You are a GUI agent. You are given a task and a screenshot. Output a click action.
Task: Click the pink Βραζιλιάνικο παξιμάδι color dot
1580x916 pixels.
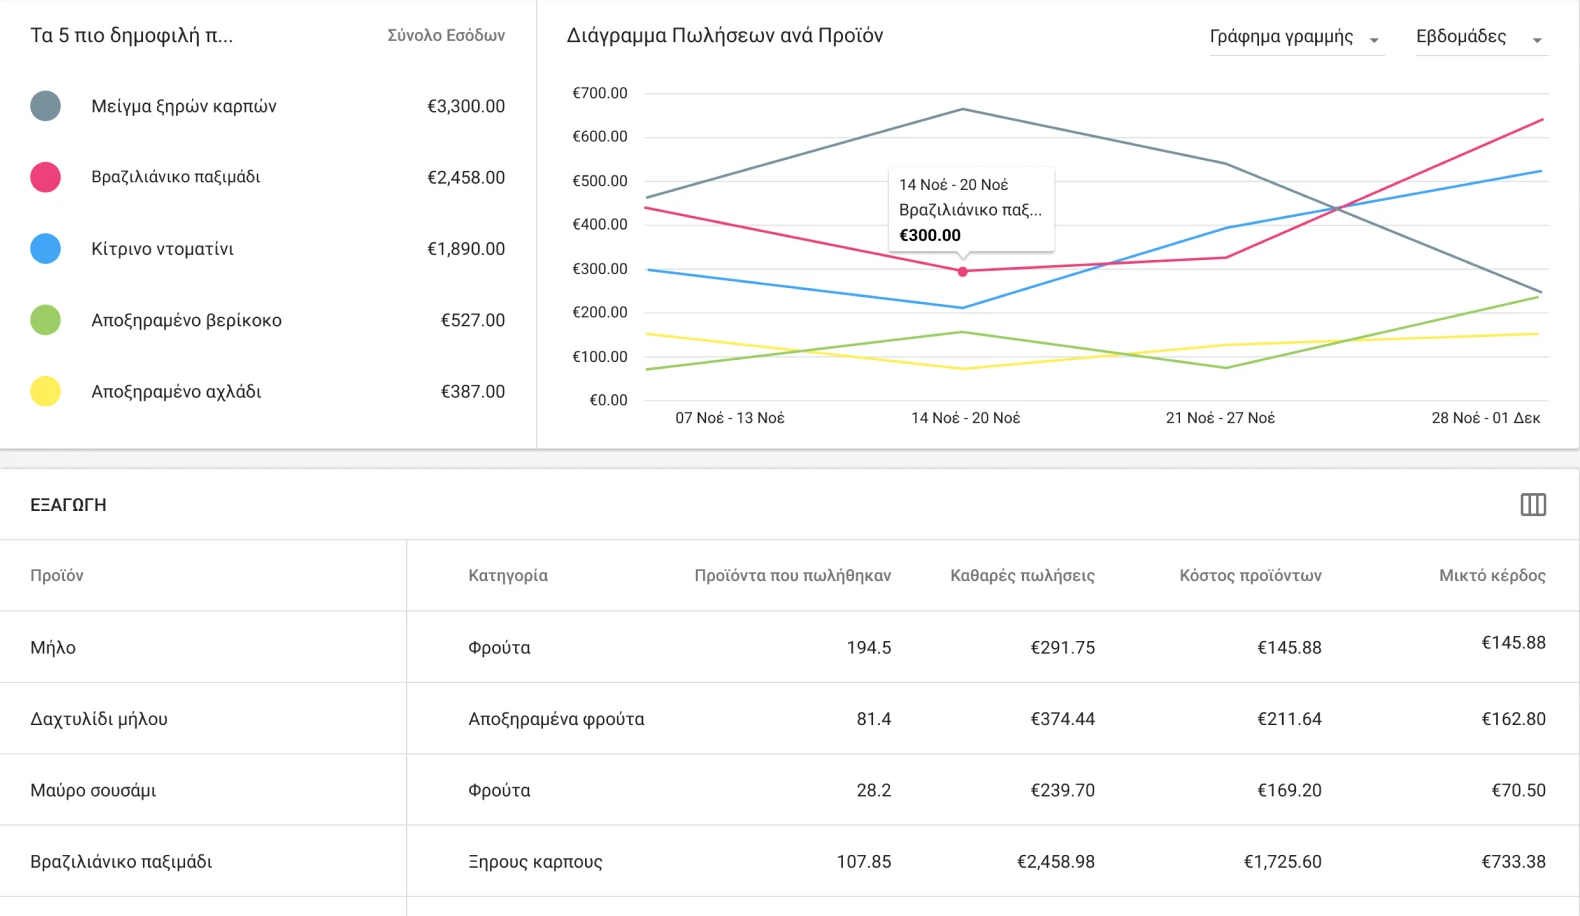[46, 177]
